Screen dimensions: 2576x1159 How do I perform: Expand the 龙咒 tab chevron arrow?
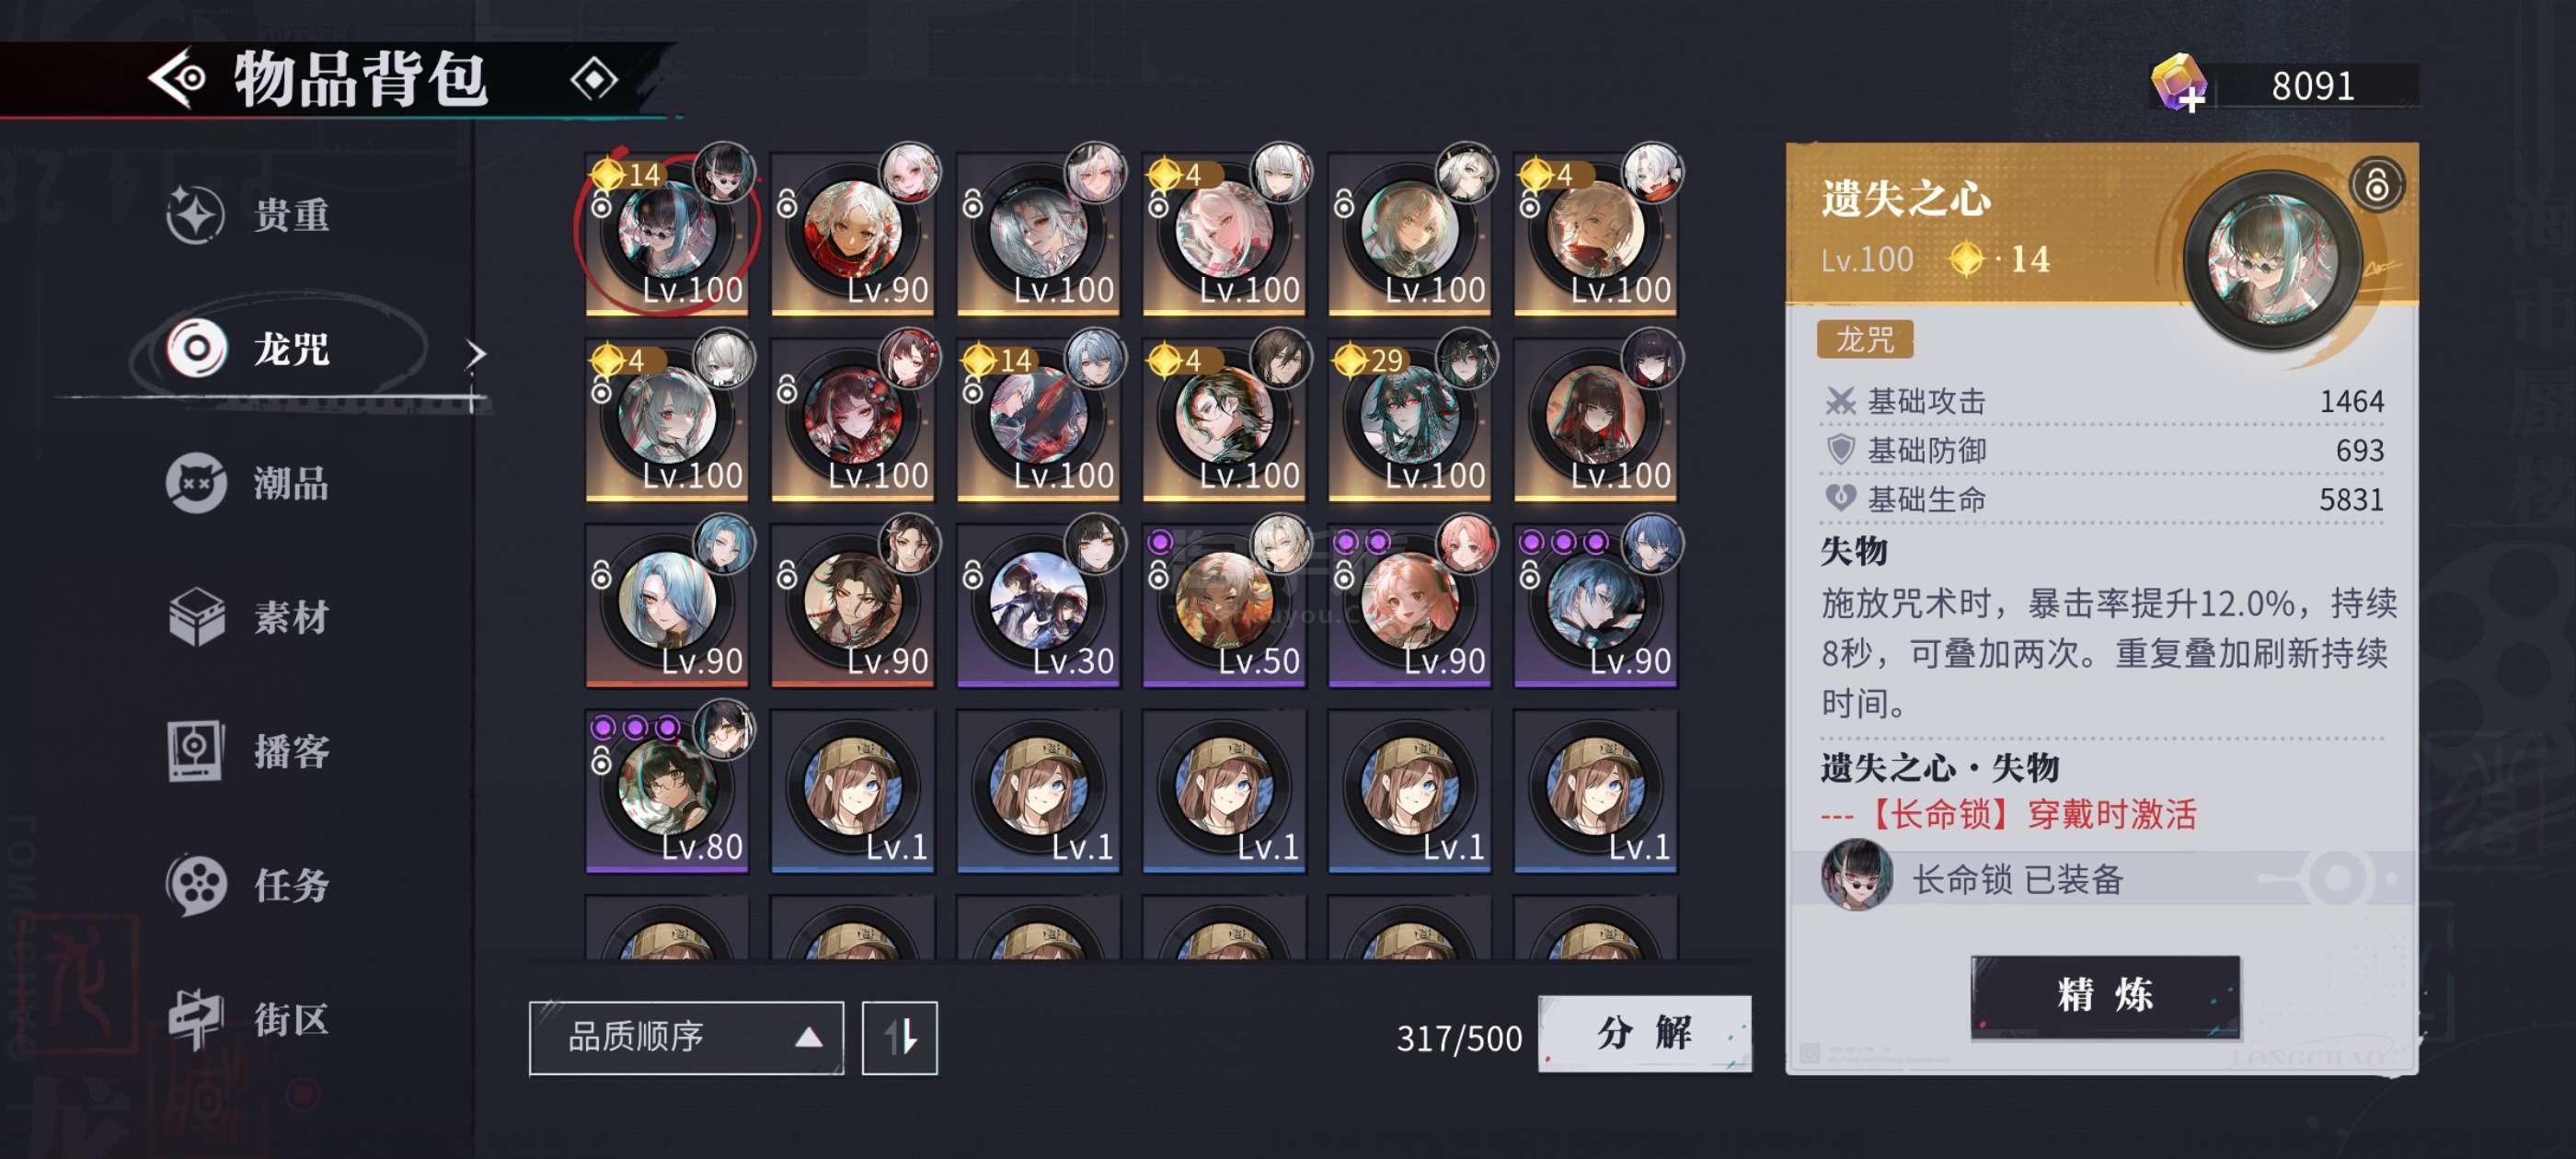(477, 353)
